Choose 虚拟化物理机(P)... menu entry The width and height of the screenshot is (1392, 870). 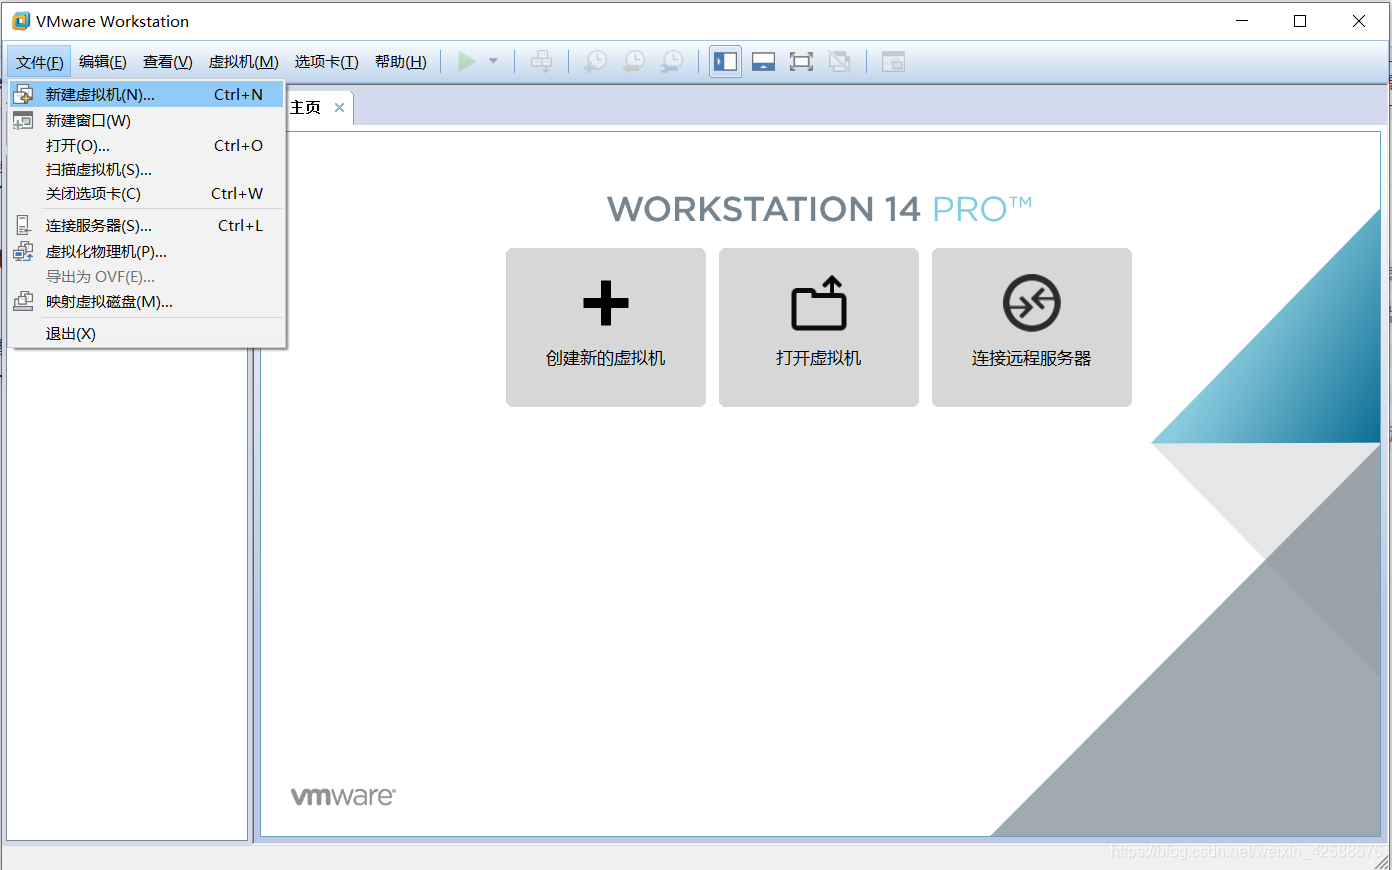tap(147, 252)
